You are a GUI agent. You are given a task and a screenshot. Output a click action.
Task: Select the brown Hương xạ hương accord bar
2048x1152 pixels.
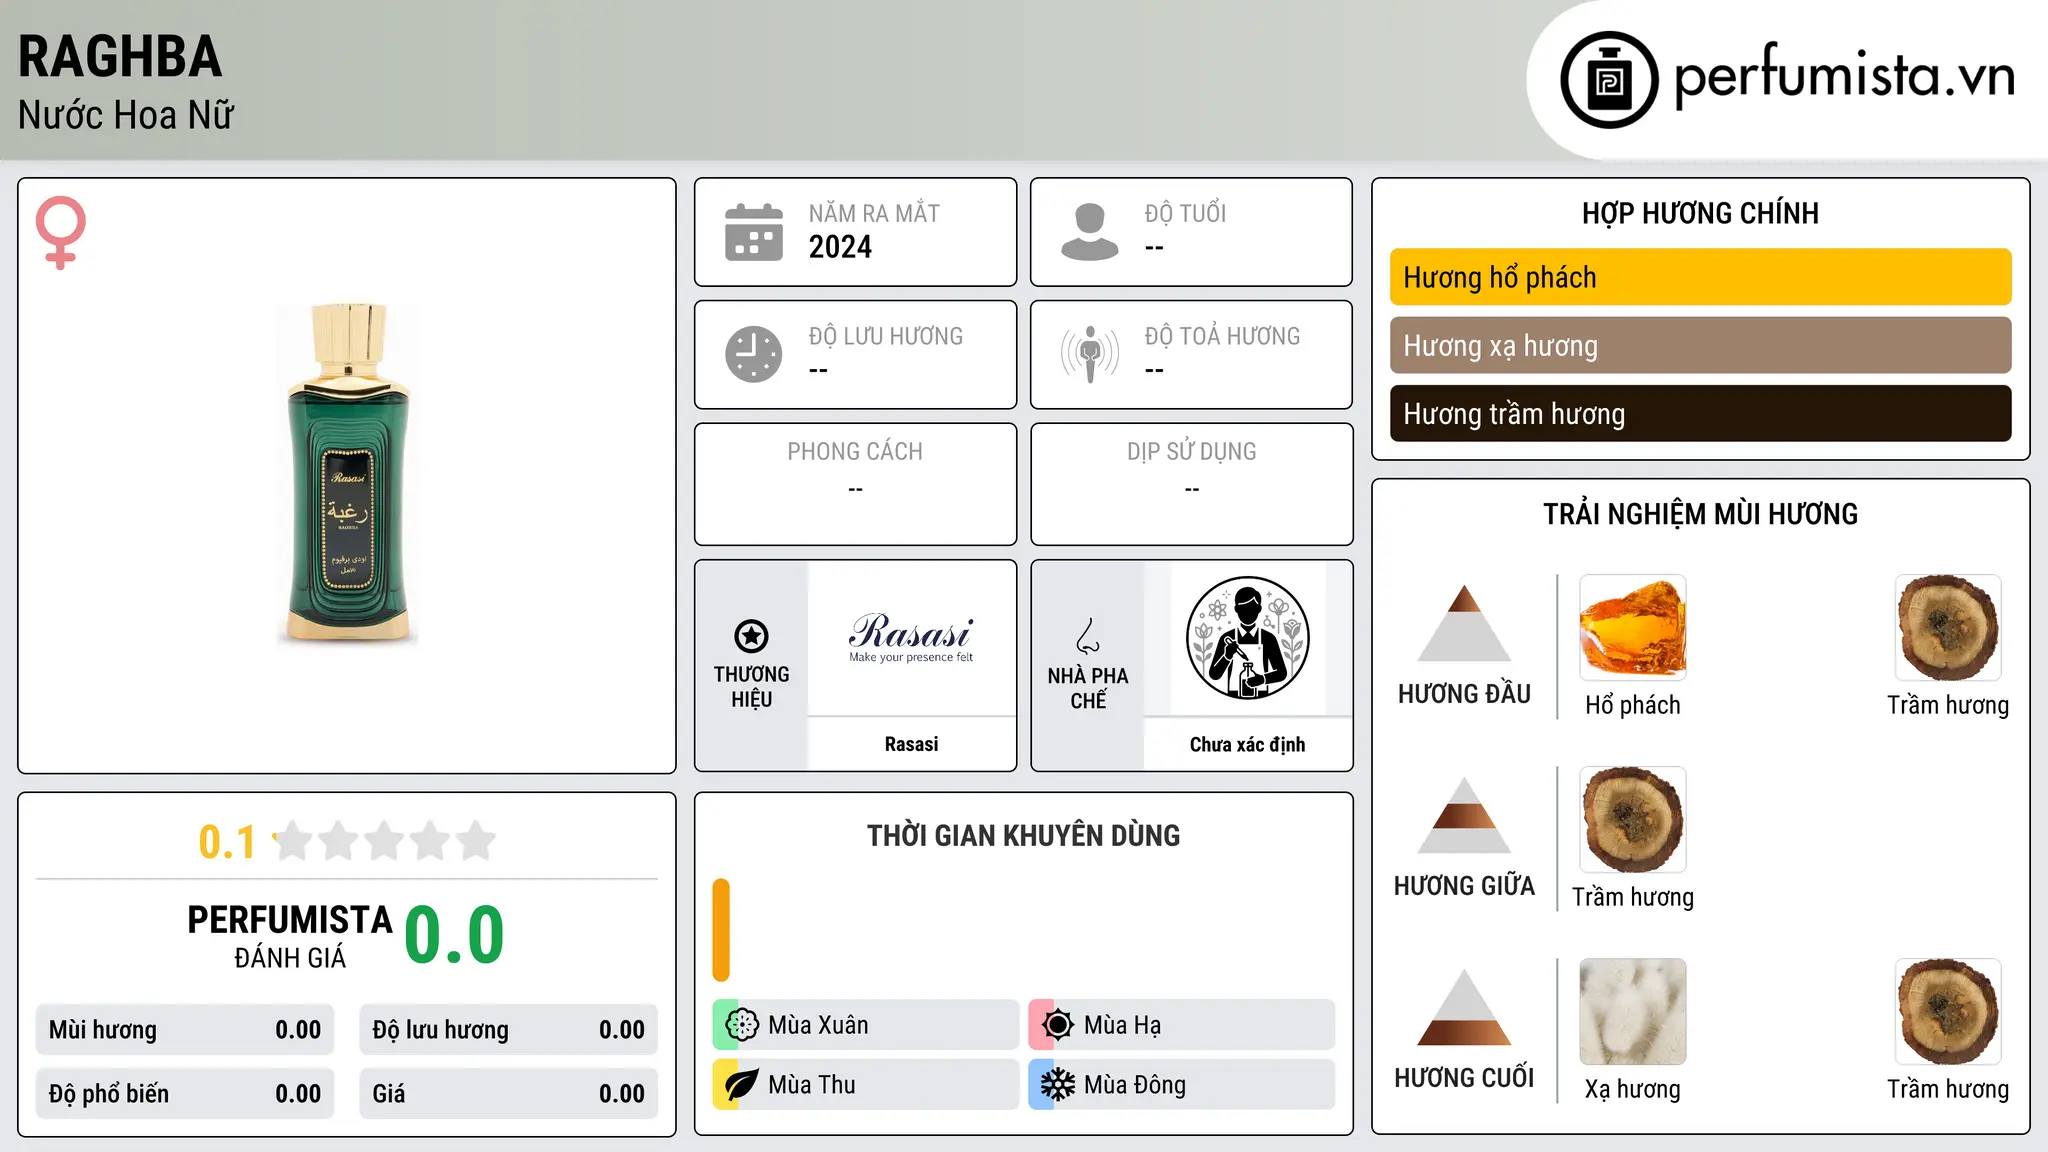(x=1700, y=345)
